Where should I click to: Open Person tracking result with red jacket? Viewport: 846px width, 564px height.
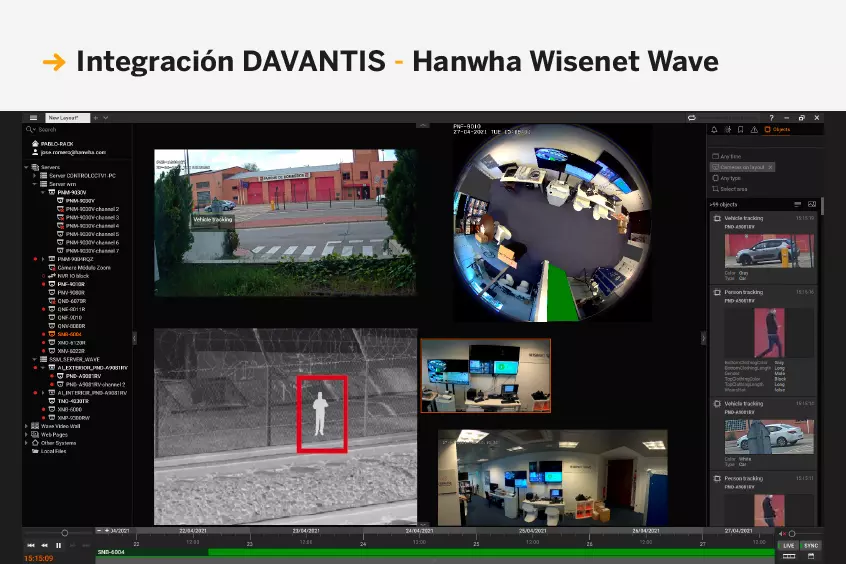point(763,341)
